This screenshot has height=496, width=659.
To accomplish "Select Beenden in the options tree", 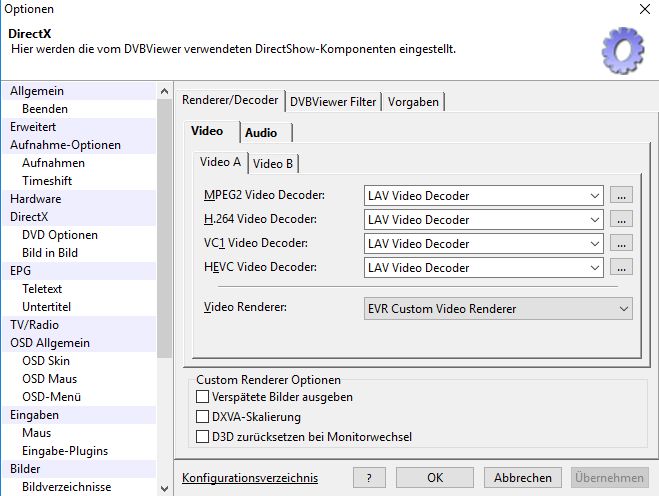I will click(79, 109).
